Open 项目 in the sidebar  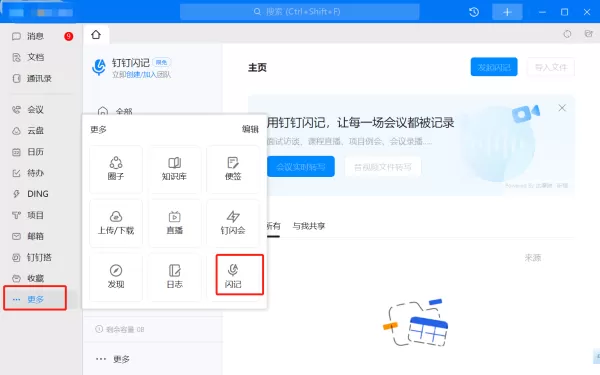click(34, 215)
